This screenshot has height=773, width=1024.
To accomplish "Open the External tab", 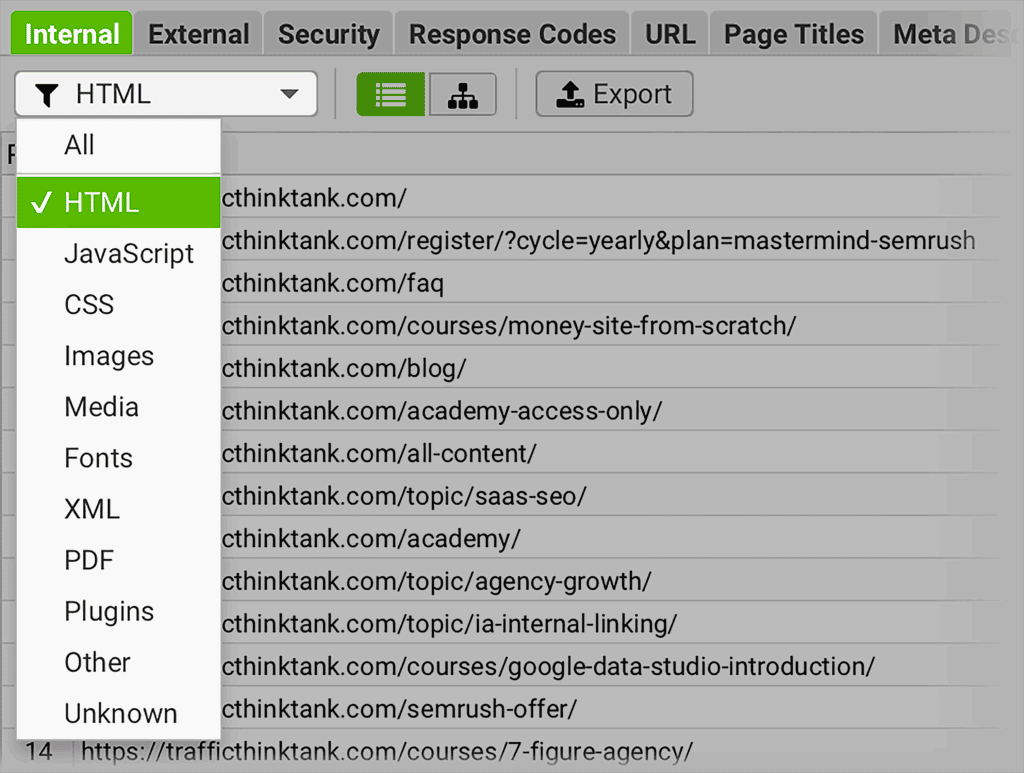I will (198, 34).
